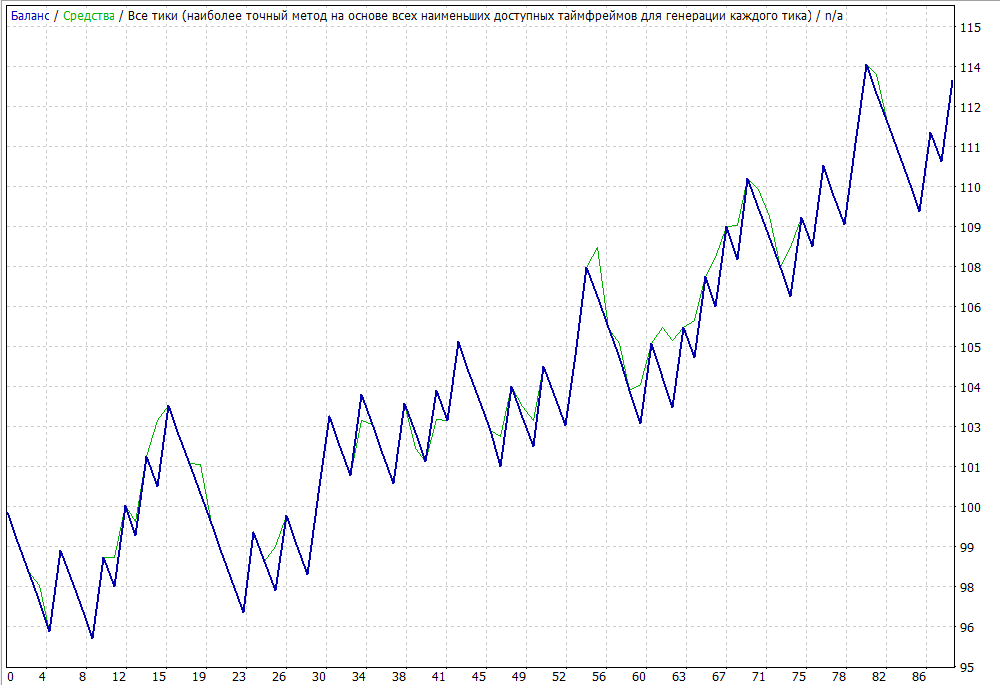Screen dimensions: 1000x685
Task: Click the 56 mark on horizontal axis
Action: pyautogui.click(x=599, y=677)
